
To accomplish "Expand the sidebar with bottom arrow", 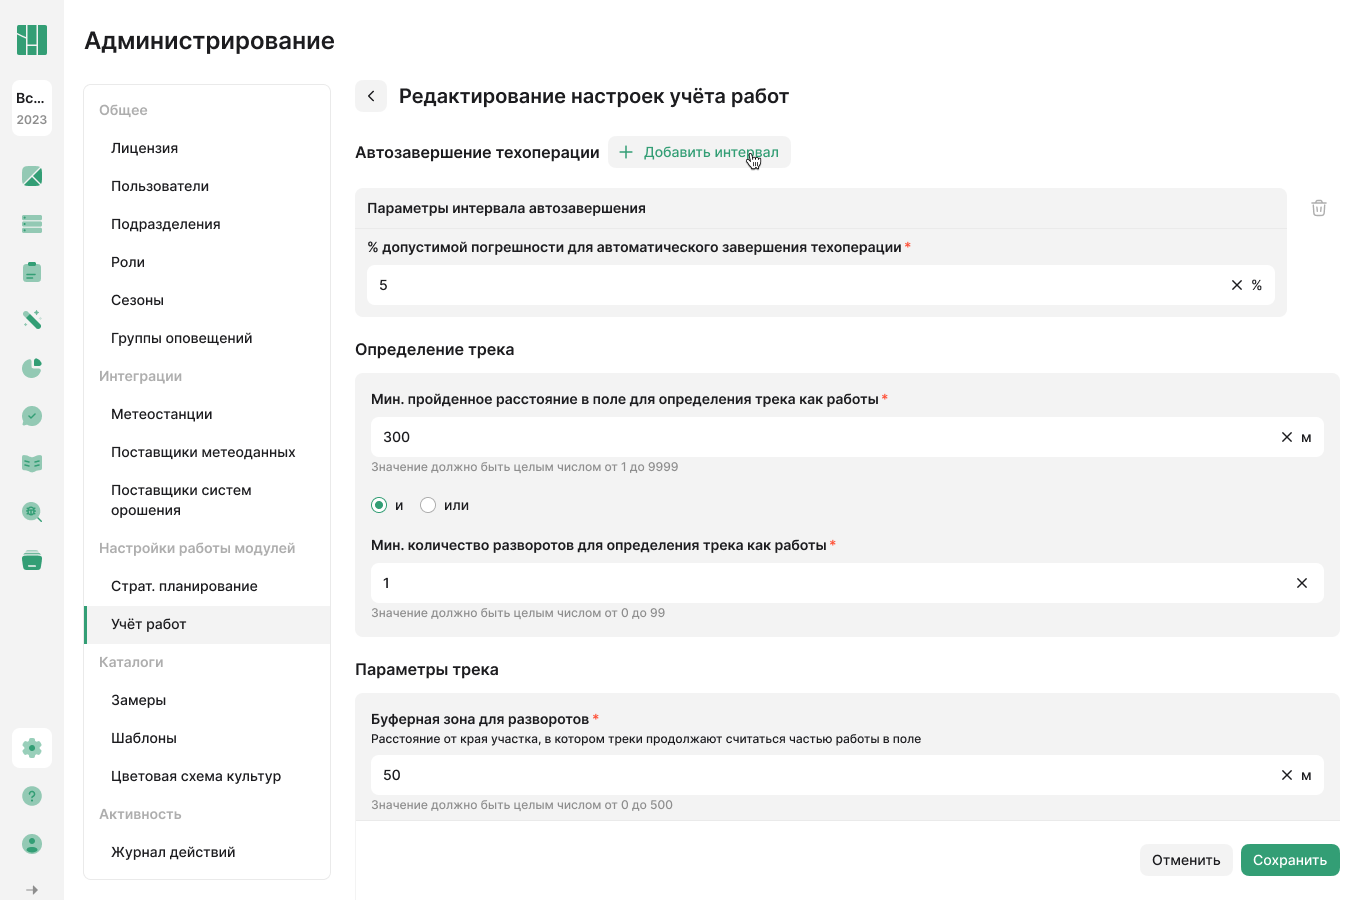I will click(x=32, y=889).
